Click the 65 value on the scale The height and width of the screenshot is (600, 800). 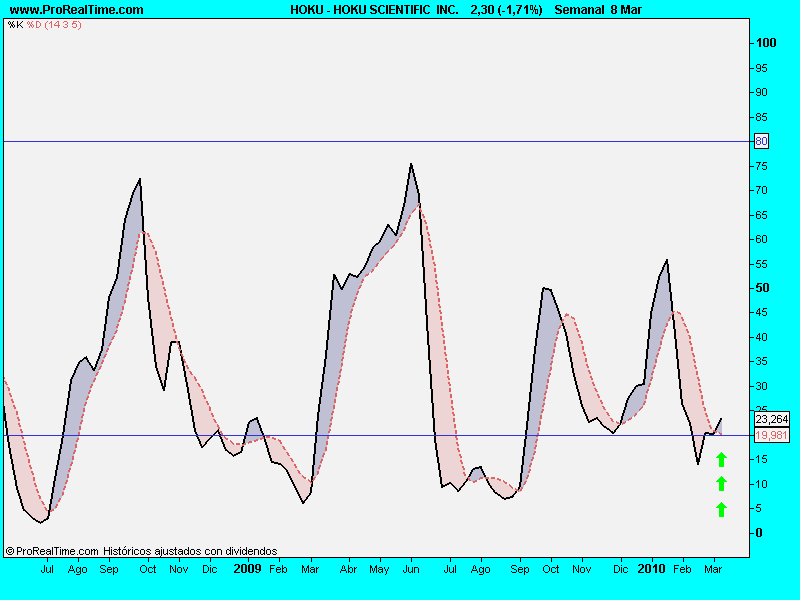761,215
